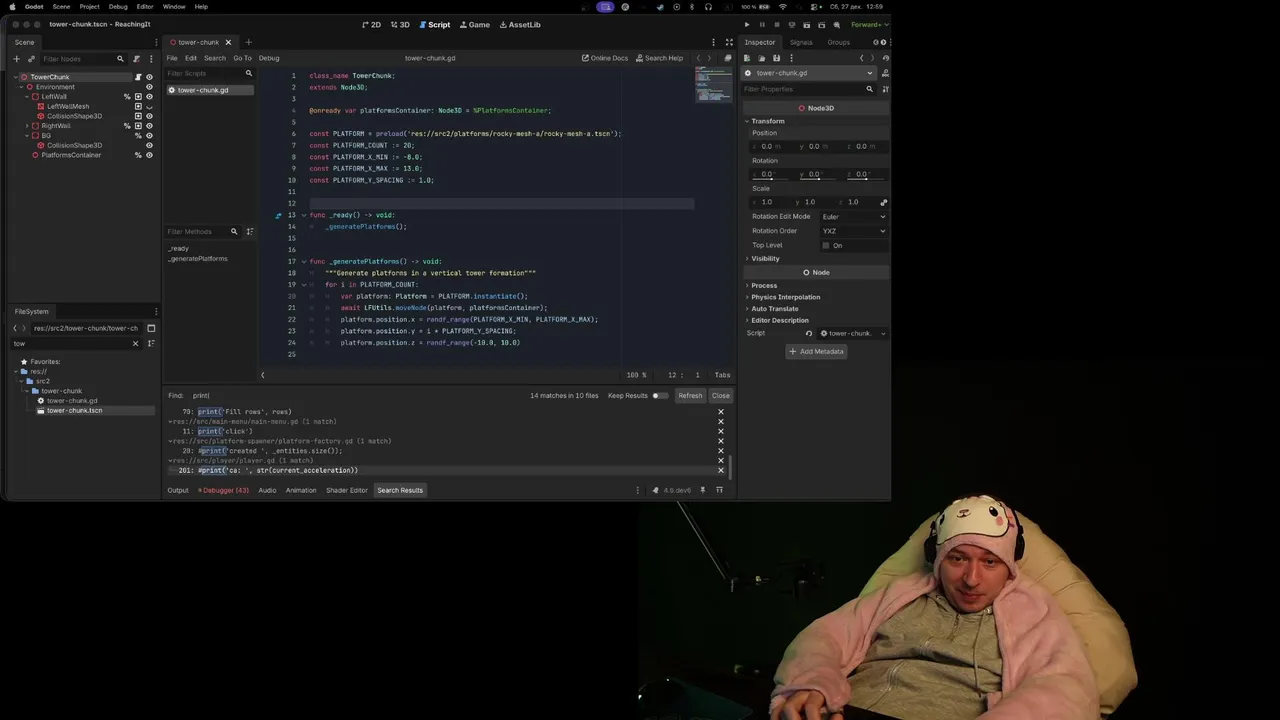1280x720 pixels.
Task: Click the group icon on LeftWall row
Action: [138, 97]
